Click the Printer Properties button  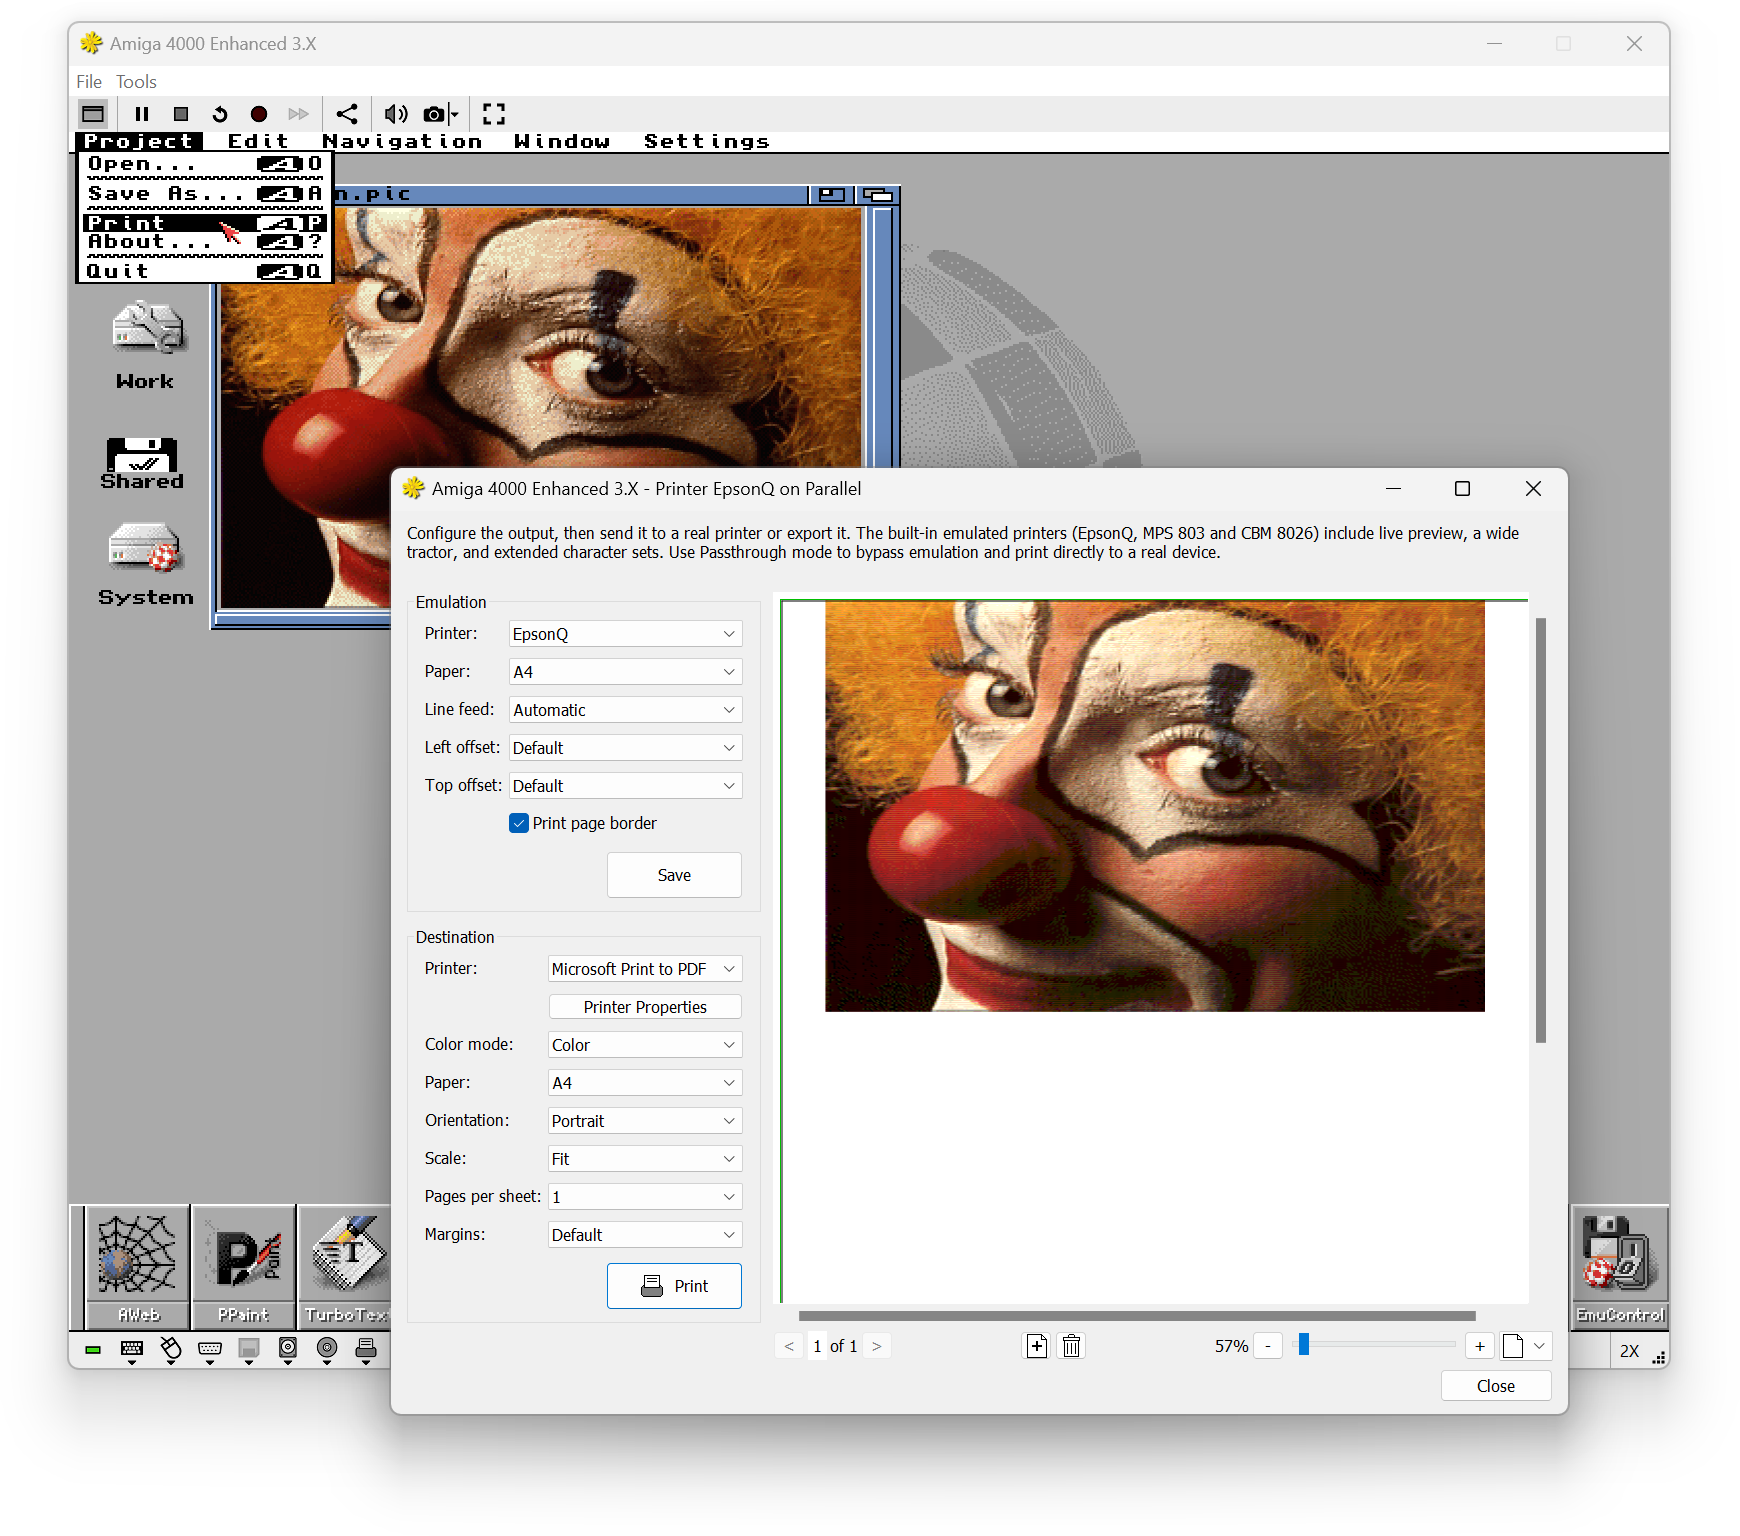click(x=645, y=1007)
